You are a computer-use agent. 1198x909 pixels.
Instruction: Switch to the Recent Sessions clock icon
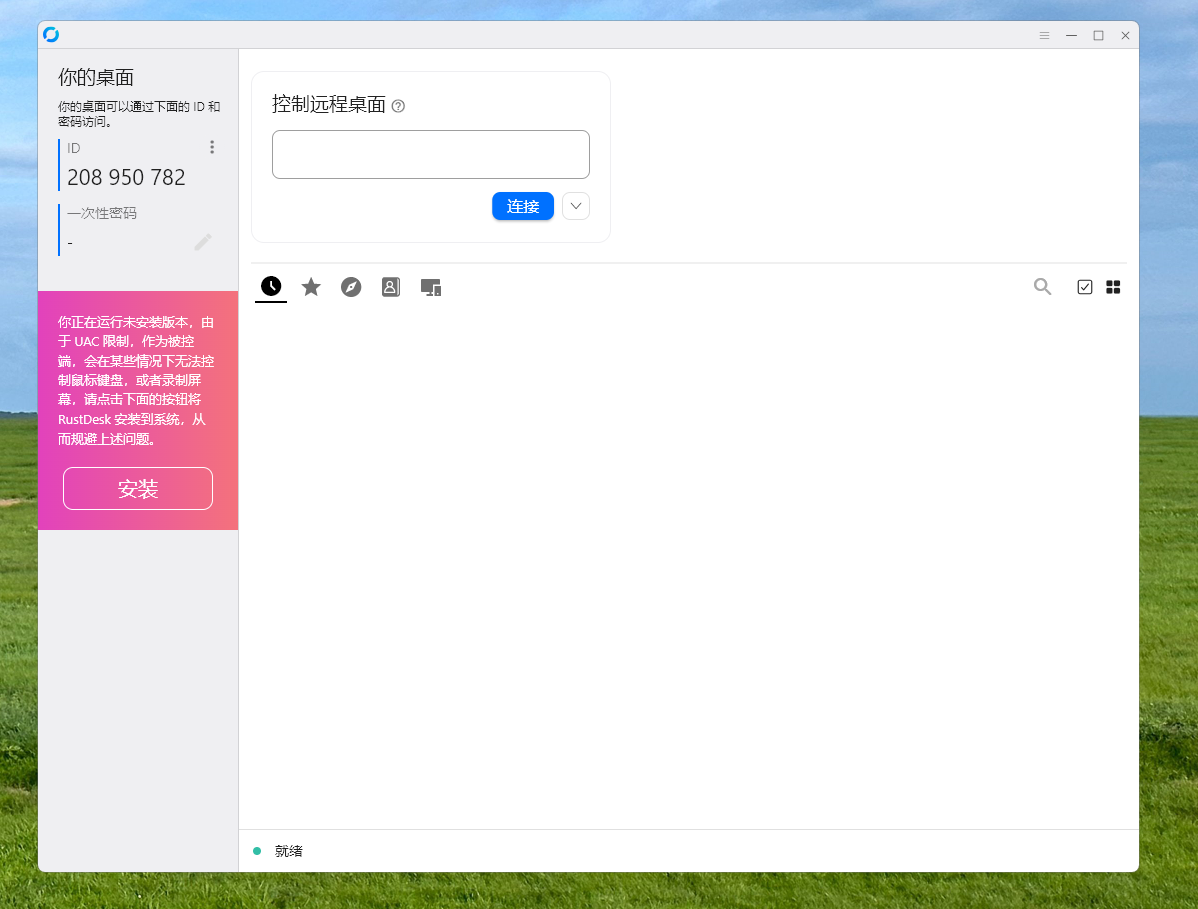pyautogui.click(x=270, y=287)
